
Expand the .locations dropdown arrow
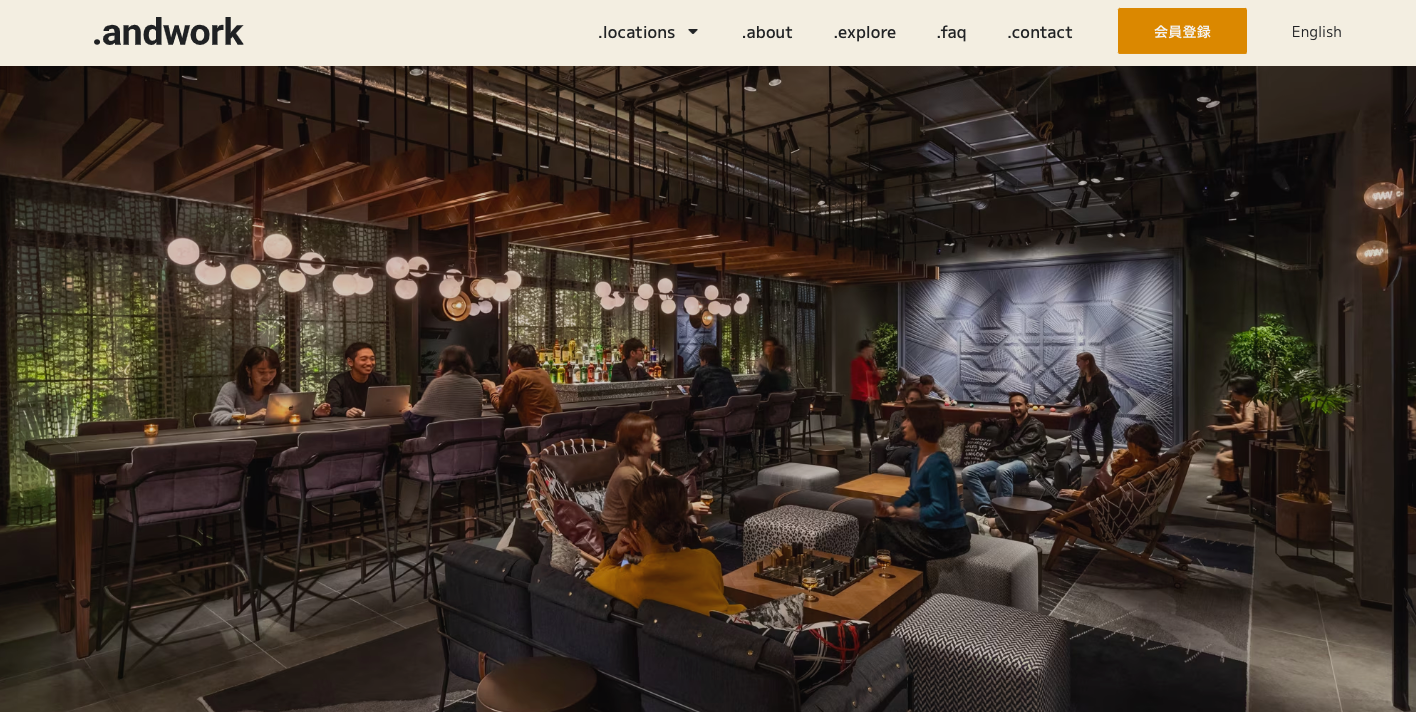pos(692,32)
